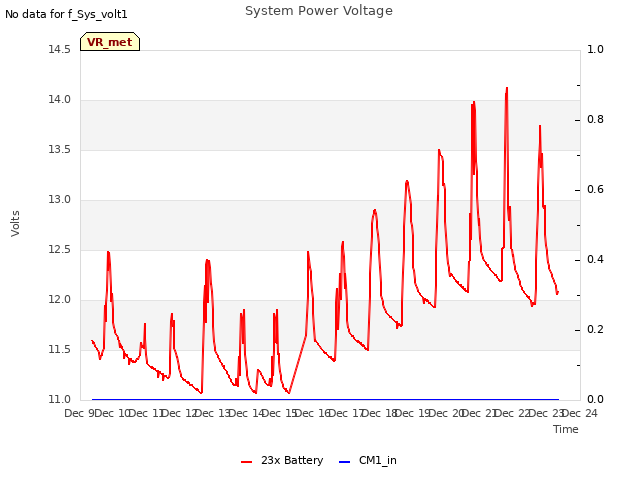
Task: Click the 13.0 left axis tick label
Action: [60, 200]
